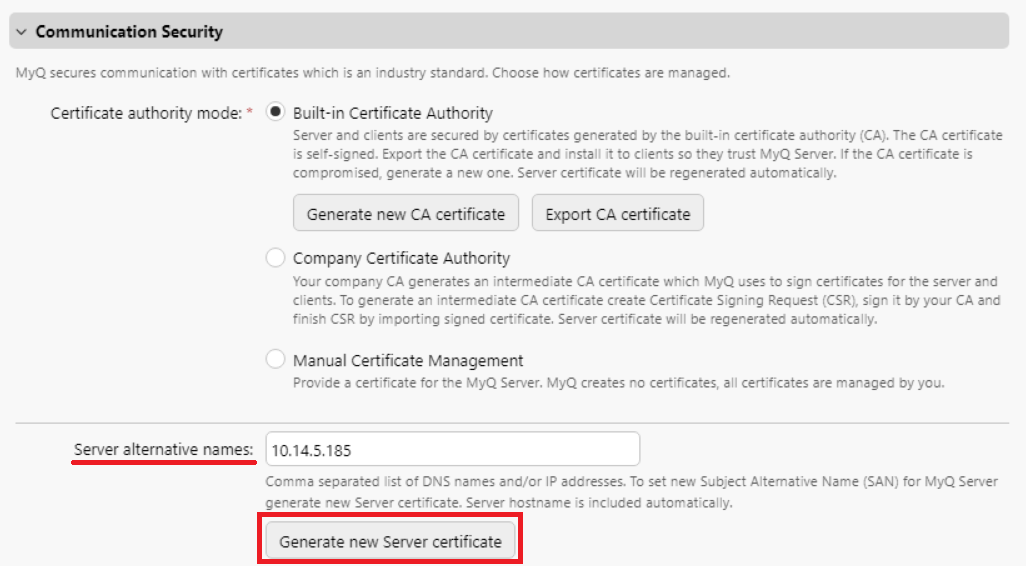Click the Server alternative names label
Image resolution: width=1026 pixels, height=566 pixels.
[x=164, y=450]
